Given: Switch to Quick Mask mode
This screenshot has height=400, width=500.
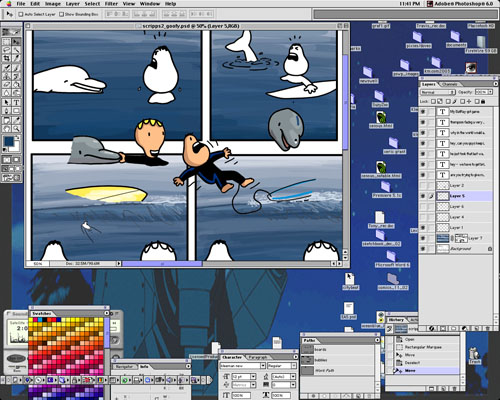Looking at the screenshot, I should 16,160.
